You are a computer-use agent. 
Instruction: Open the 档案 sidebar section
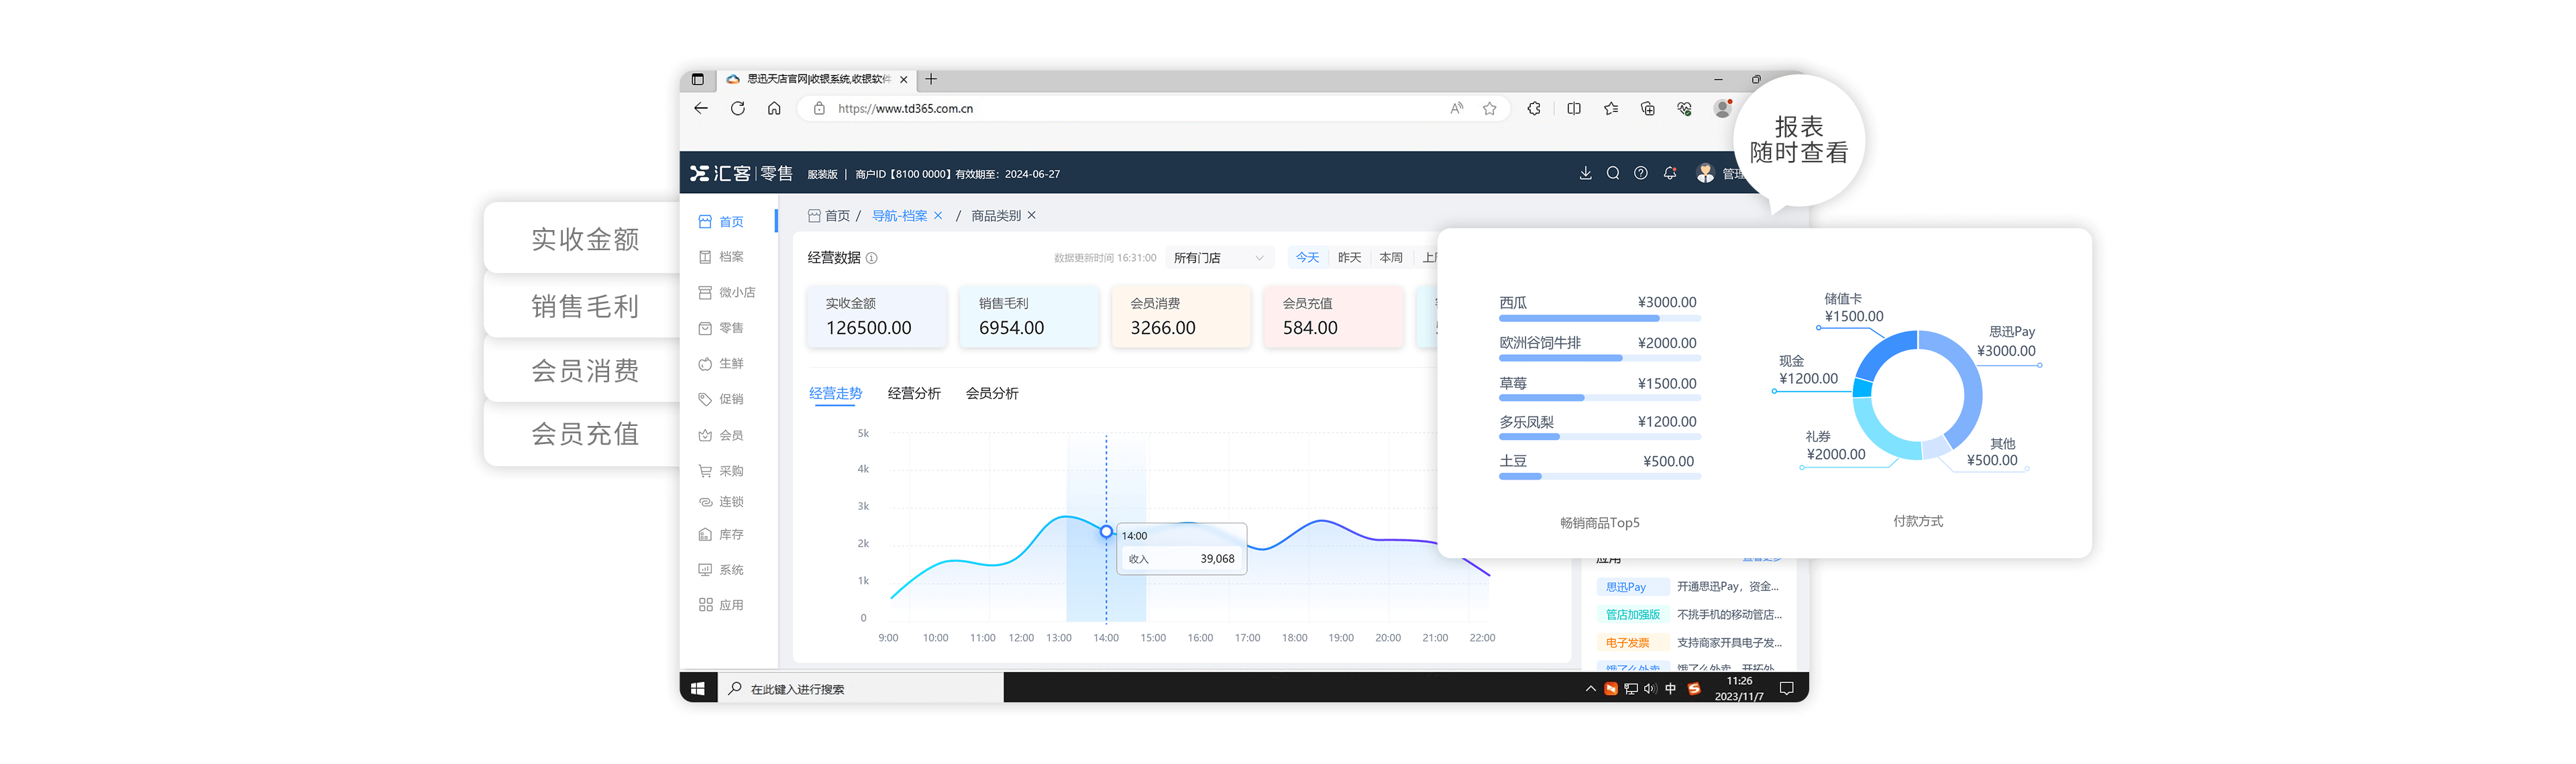coord(721,257)
